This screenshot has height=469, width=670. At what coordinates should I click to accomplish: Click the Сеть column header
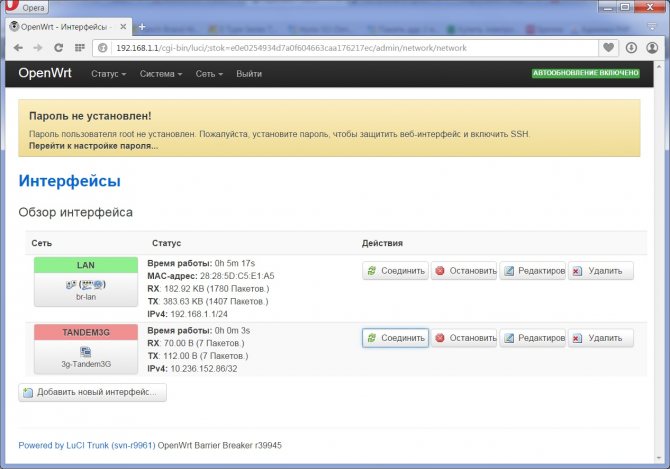pyautogui.click(x=41, y=243)
